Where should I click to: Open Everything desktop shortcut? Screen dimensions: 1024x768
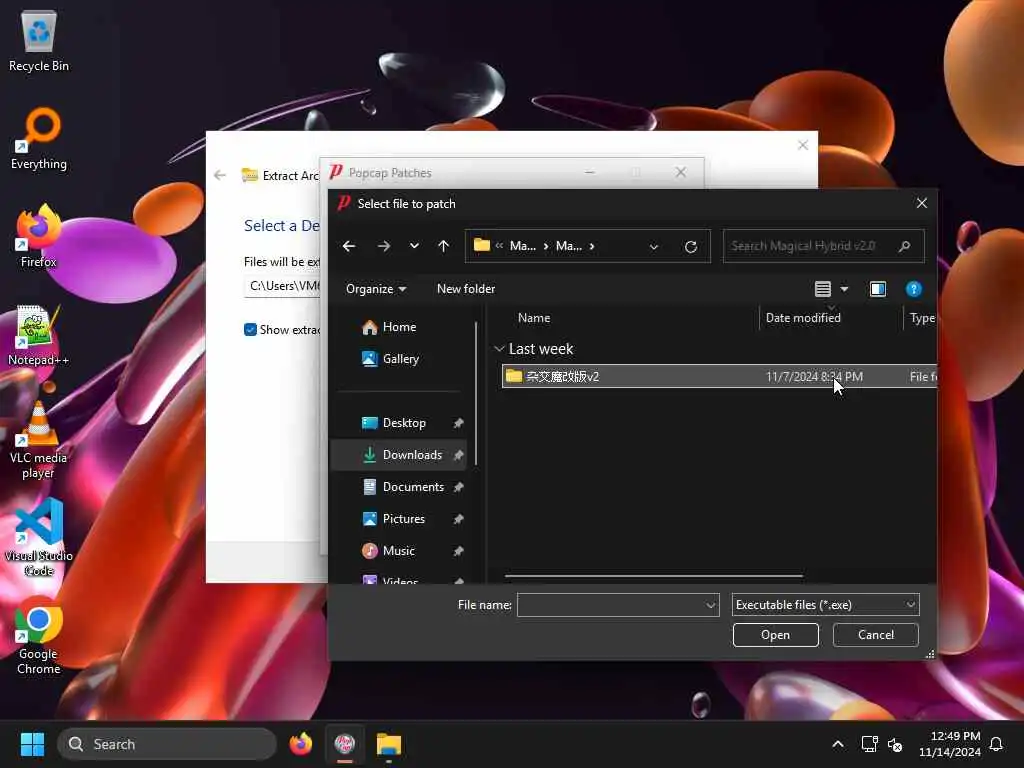(39, 139)
